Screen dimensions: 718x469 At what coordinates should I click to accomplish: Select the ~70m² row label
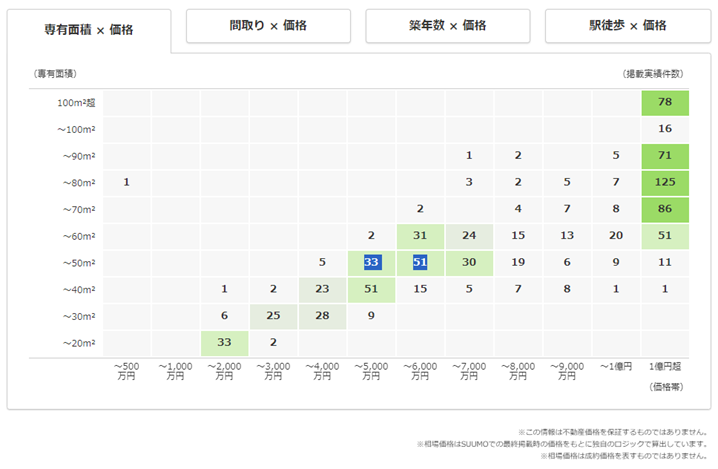tap(79, 210)
